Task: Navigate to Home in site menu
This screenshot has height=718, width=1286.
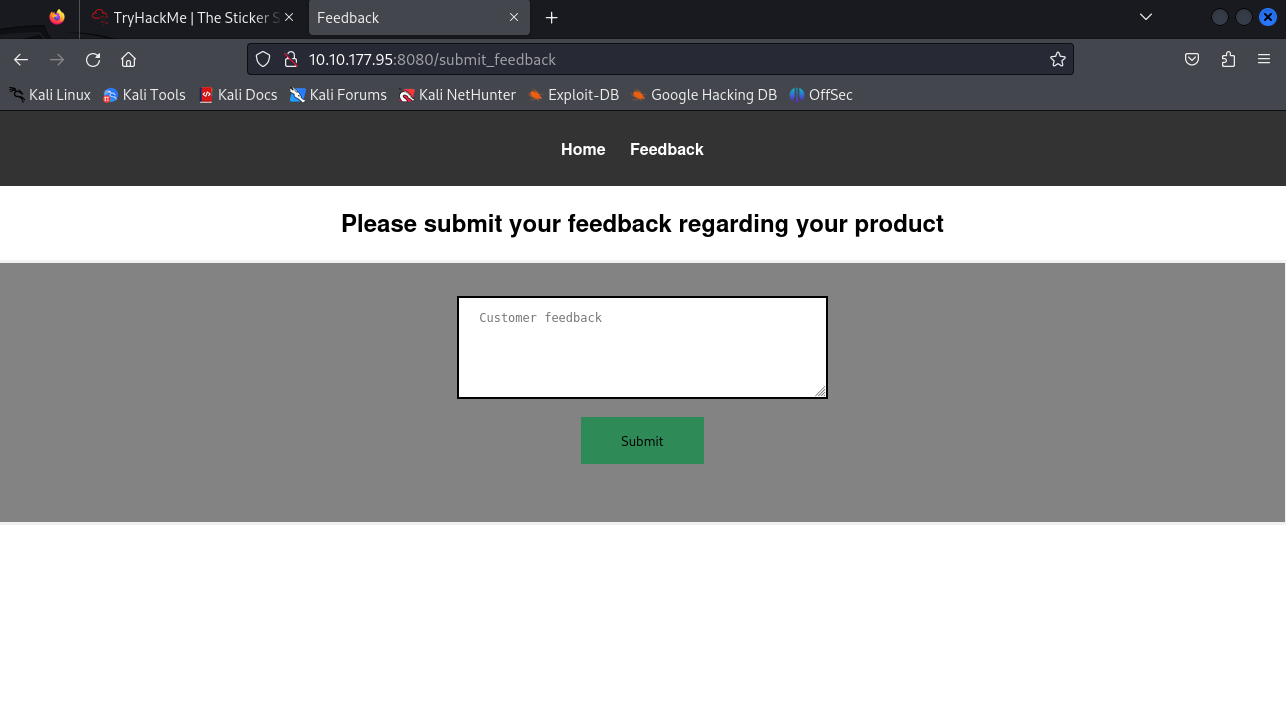Action: click(x=583, y=149)
